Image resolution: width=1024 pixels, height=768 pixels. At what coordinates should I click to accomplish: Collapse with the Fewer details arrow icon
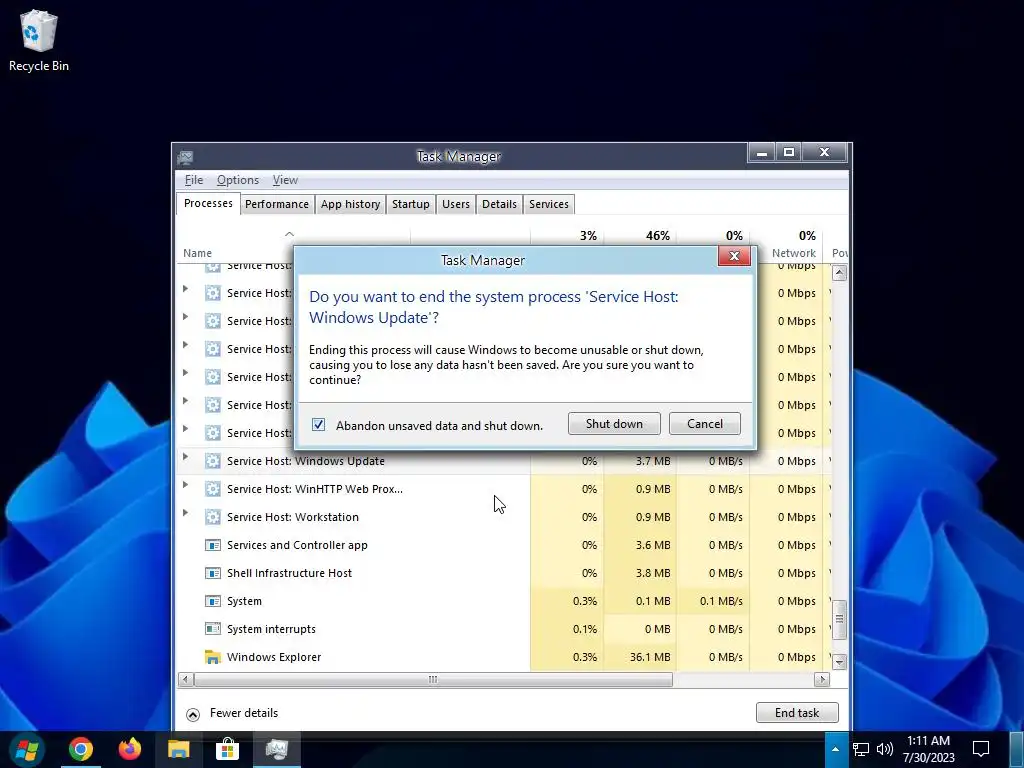coord(193,714)
